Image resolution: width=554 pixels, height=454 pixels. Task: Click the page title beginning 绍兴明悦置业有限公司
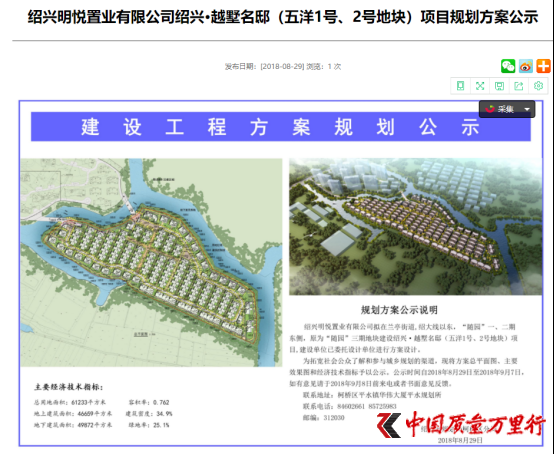click(283, 17)
